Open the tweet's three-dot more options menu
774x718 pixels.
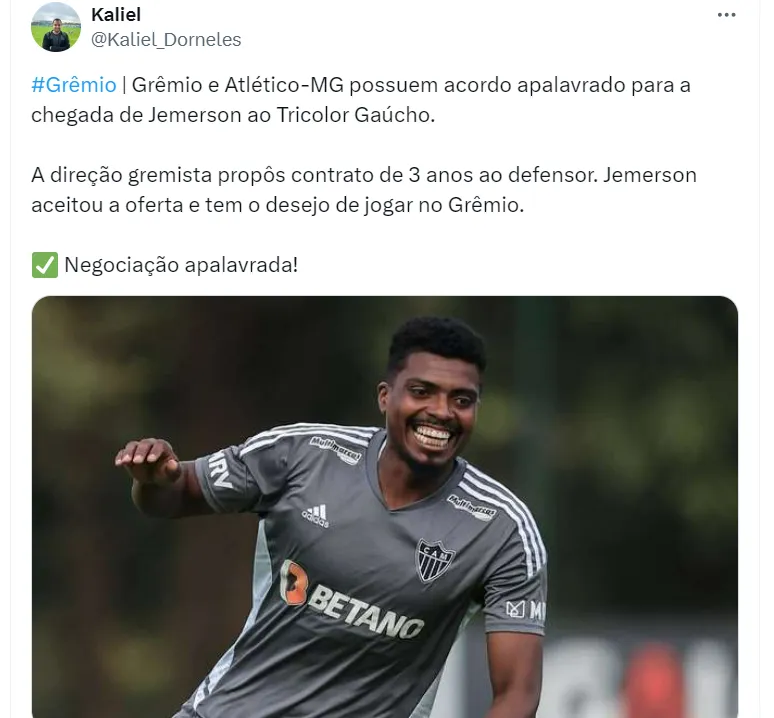(726, 15)
